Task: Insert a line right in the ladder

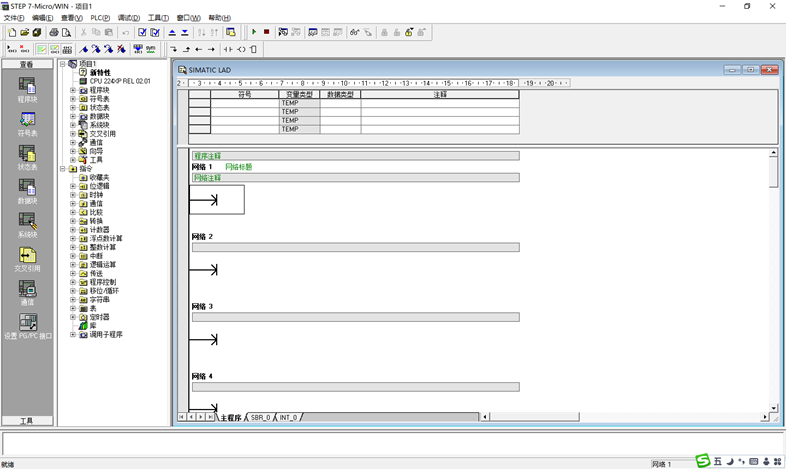Action: 211,49
